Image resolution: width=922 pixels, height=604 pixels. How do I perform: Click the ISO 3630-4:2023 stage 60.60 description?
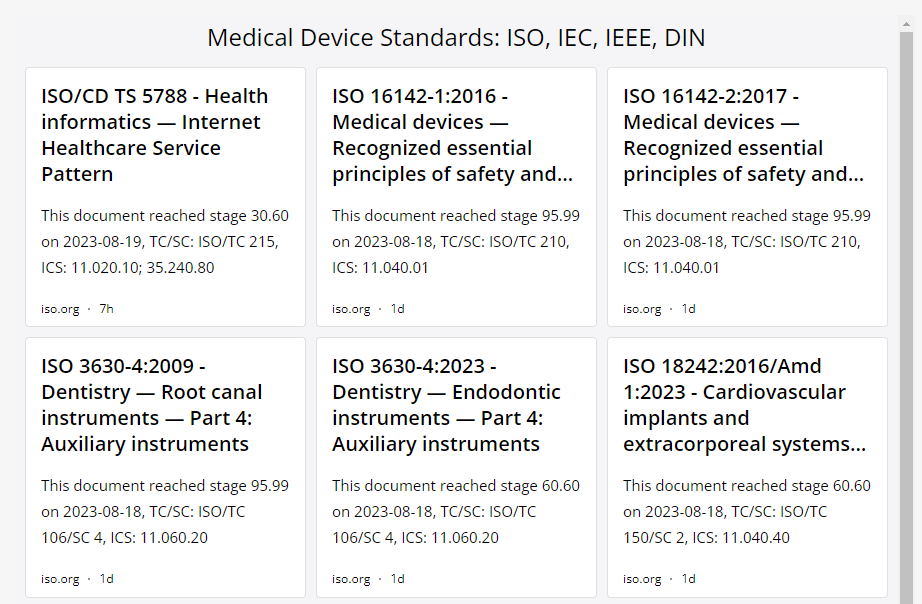coord(456,511)
